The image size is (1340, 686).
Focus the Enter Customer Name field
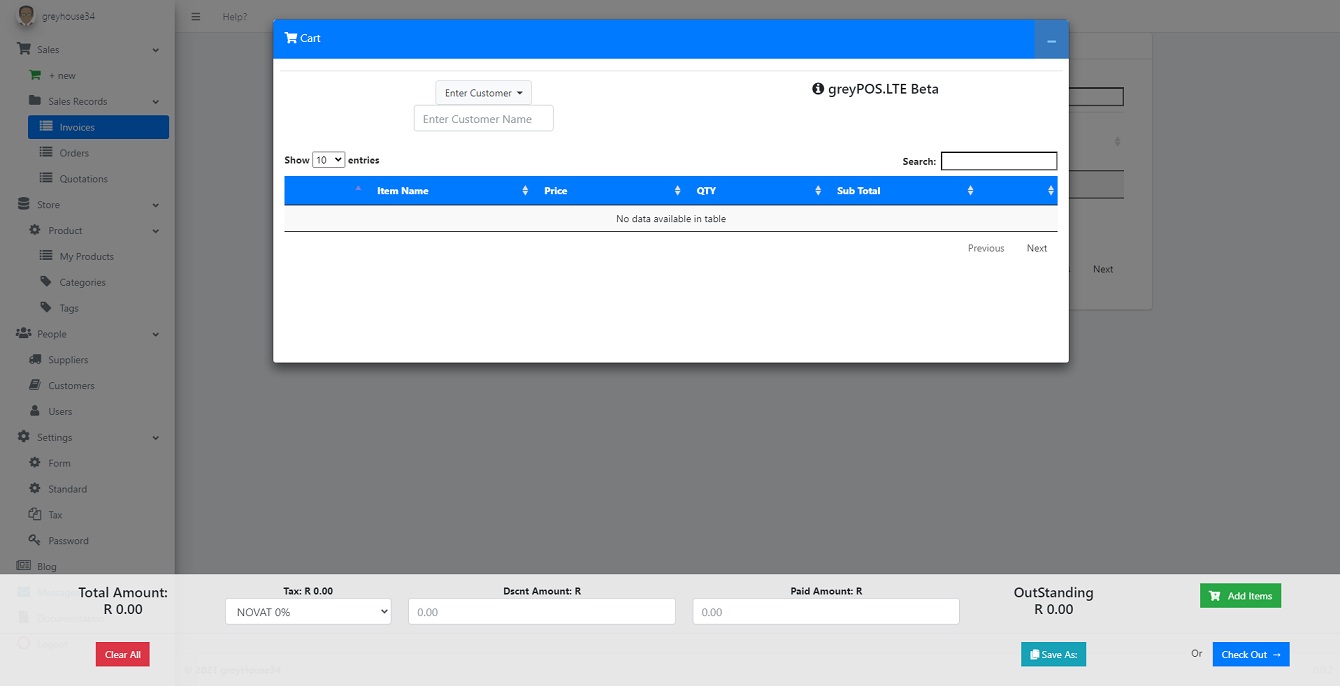[484, 119]
